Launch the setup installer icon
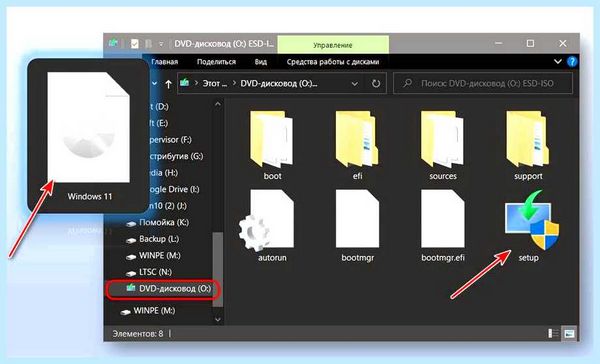600x364 pixels. coord(532,225)
